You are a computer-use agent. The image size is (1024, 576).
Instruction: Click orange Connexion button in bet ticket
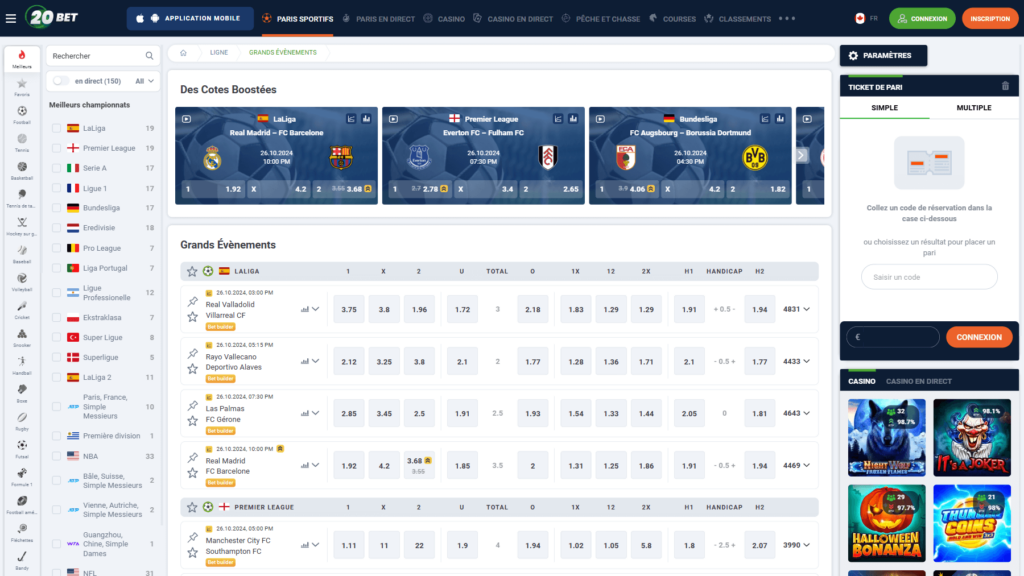[978, 338]
